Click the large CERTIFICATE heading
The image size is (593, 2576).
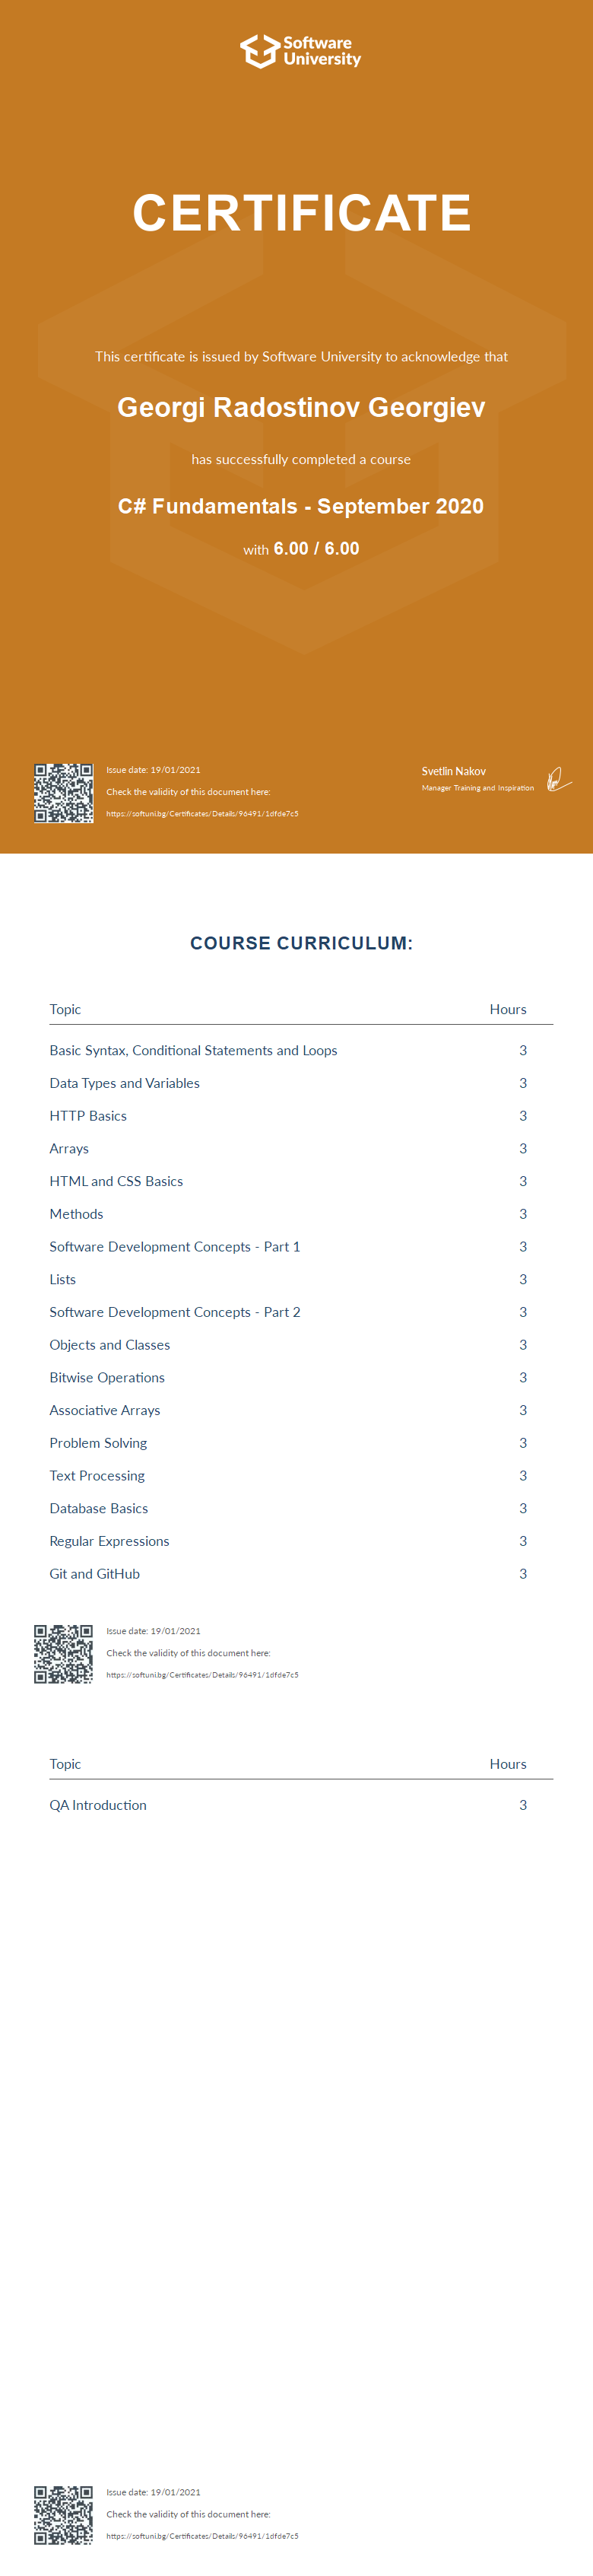point(301,213)
